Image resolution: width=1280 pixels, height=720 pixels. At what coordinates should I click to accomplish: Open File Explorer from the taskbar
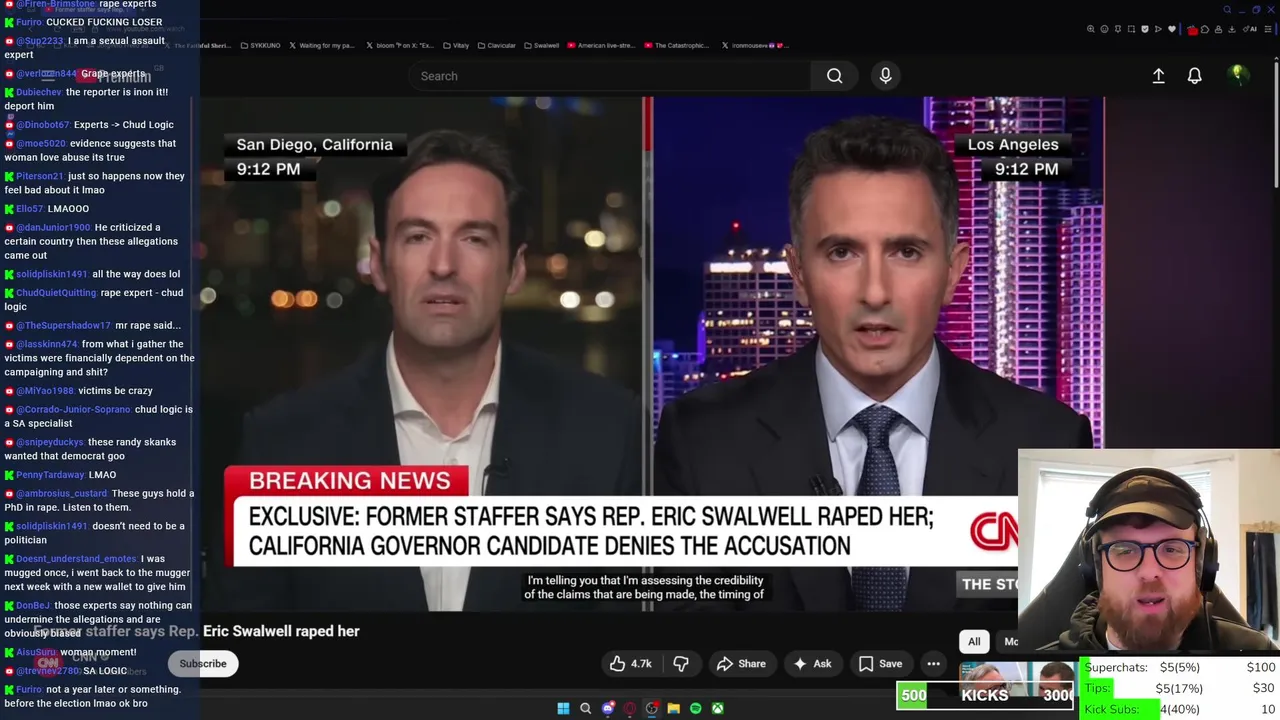674,709
